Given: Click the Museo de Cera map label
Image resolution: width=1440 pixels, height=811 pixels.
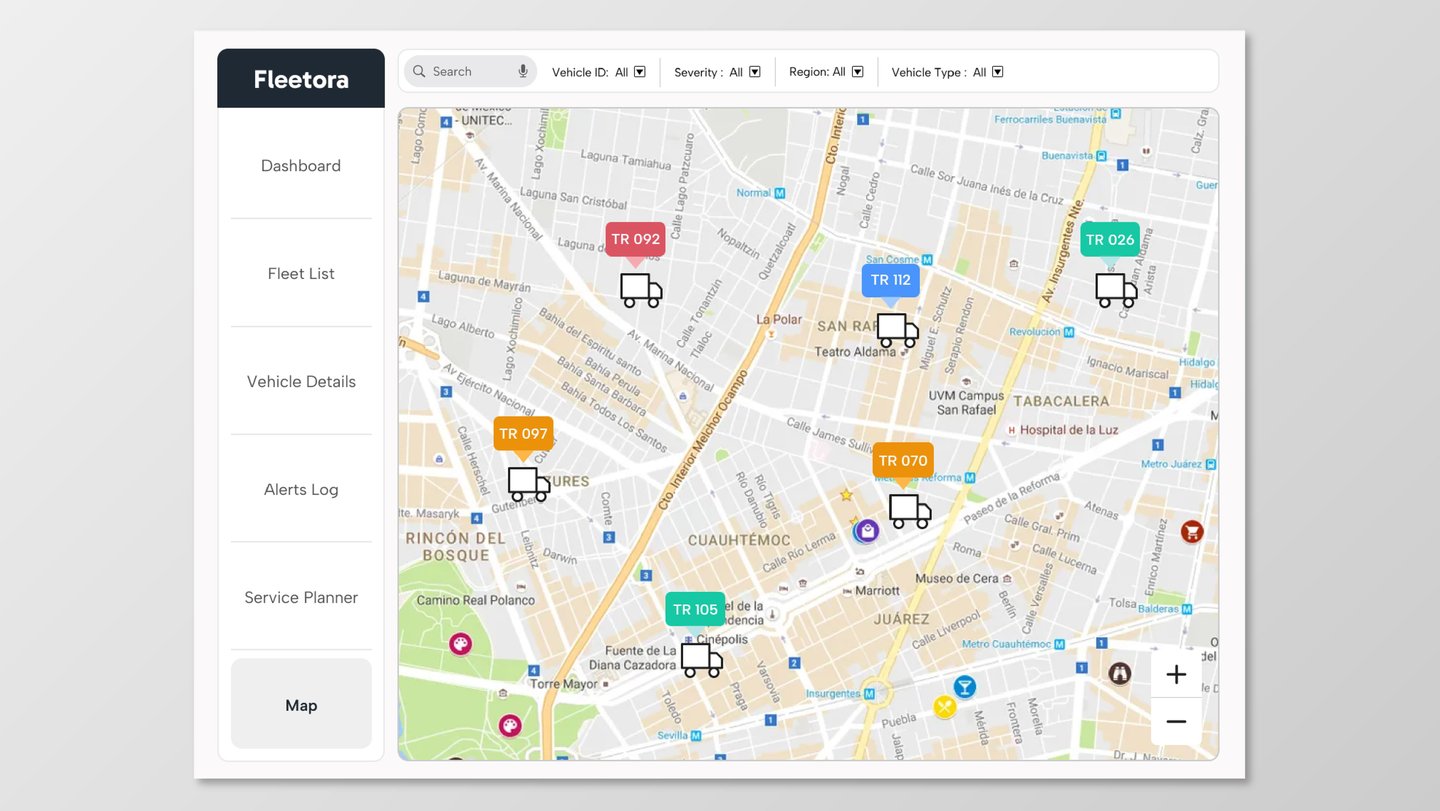Looking at the screenshot, I should tap(957, 579).
